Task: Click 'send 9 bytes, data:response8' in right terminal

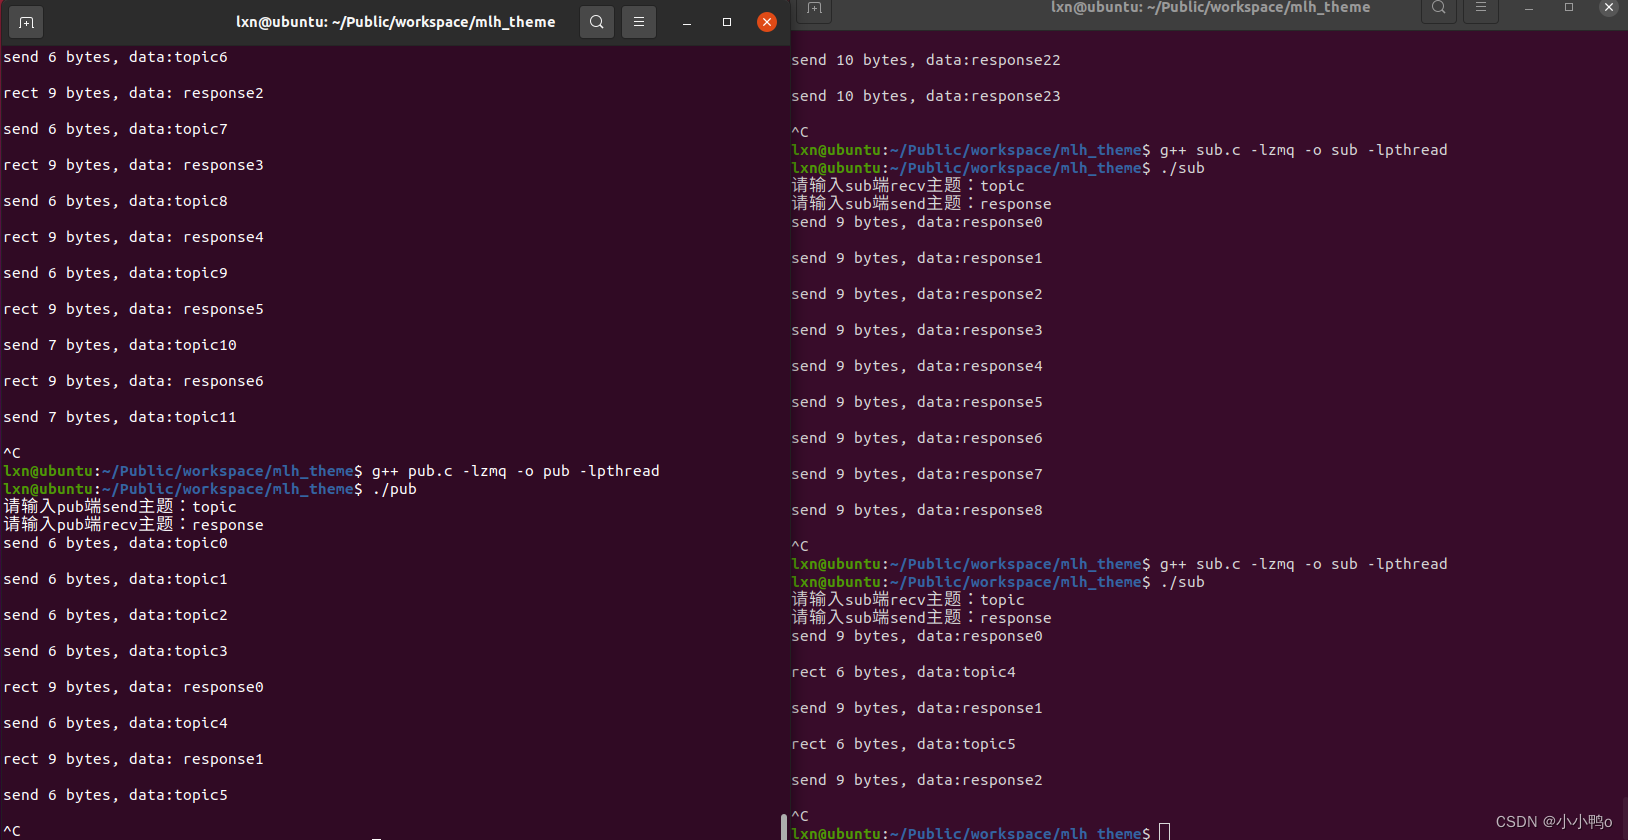Action: point(917,510)
